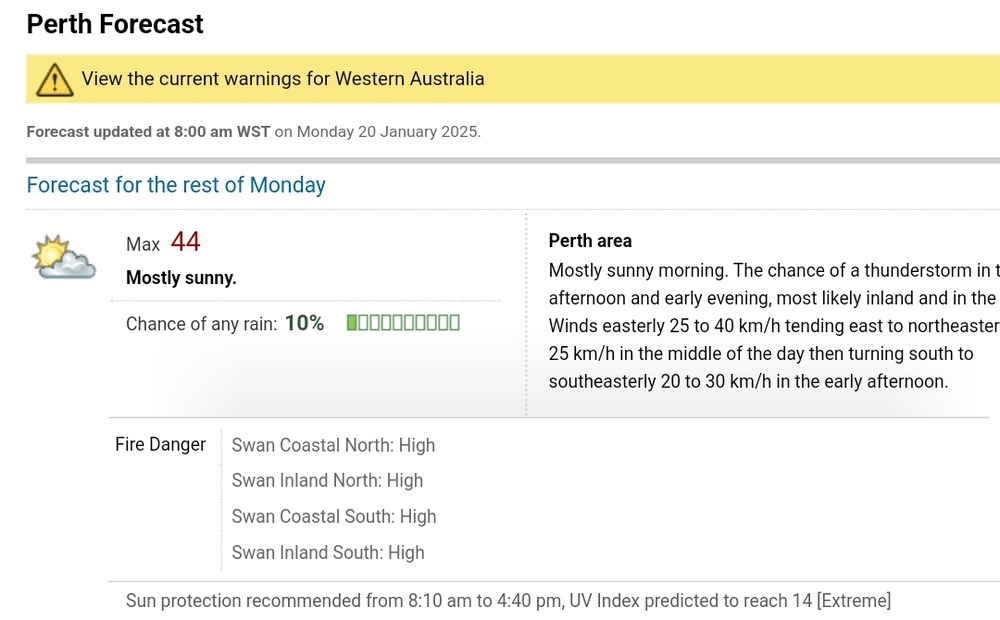The width and height of the screenshot is (1000, 620).
Task: Select the Swan Coastal South fire danger rating
Action: click(x=334, y=516)
